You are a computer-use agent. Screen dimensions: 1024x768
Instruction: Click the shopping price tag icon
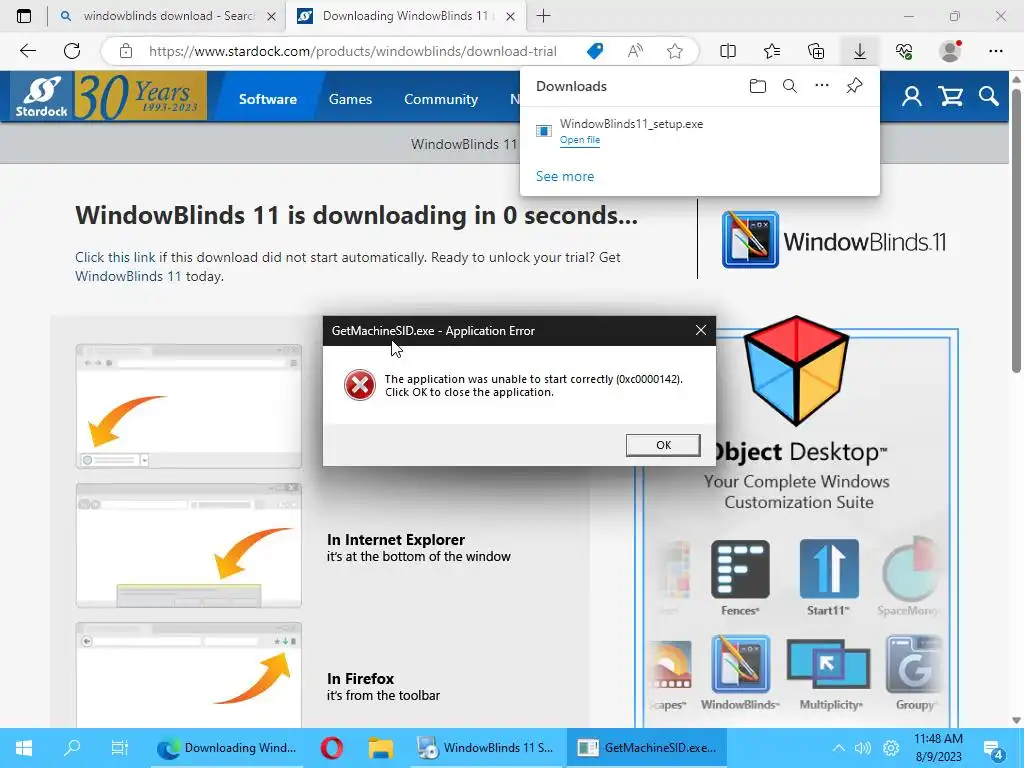pyautogui.click(x=595, y=51)
